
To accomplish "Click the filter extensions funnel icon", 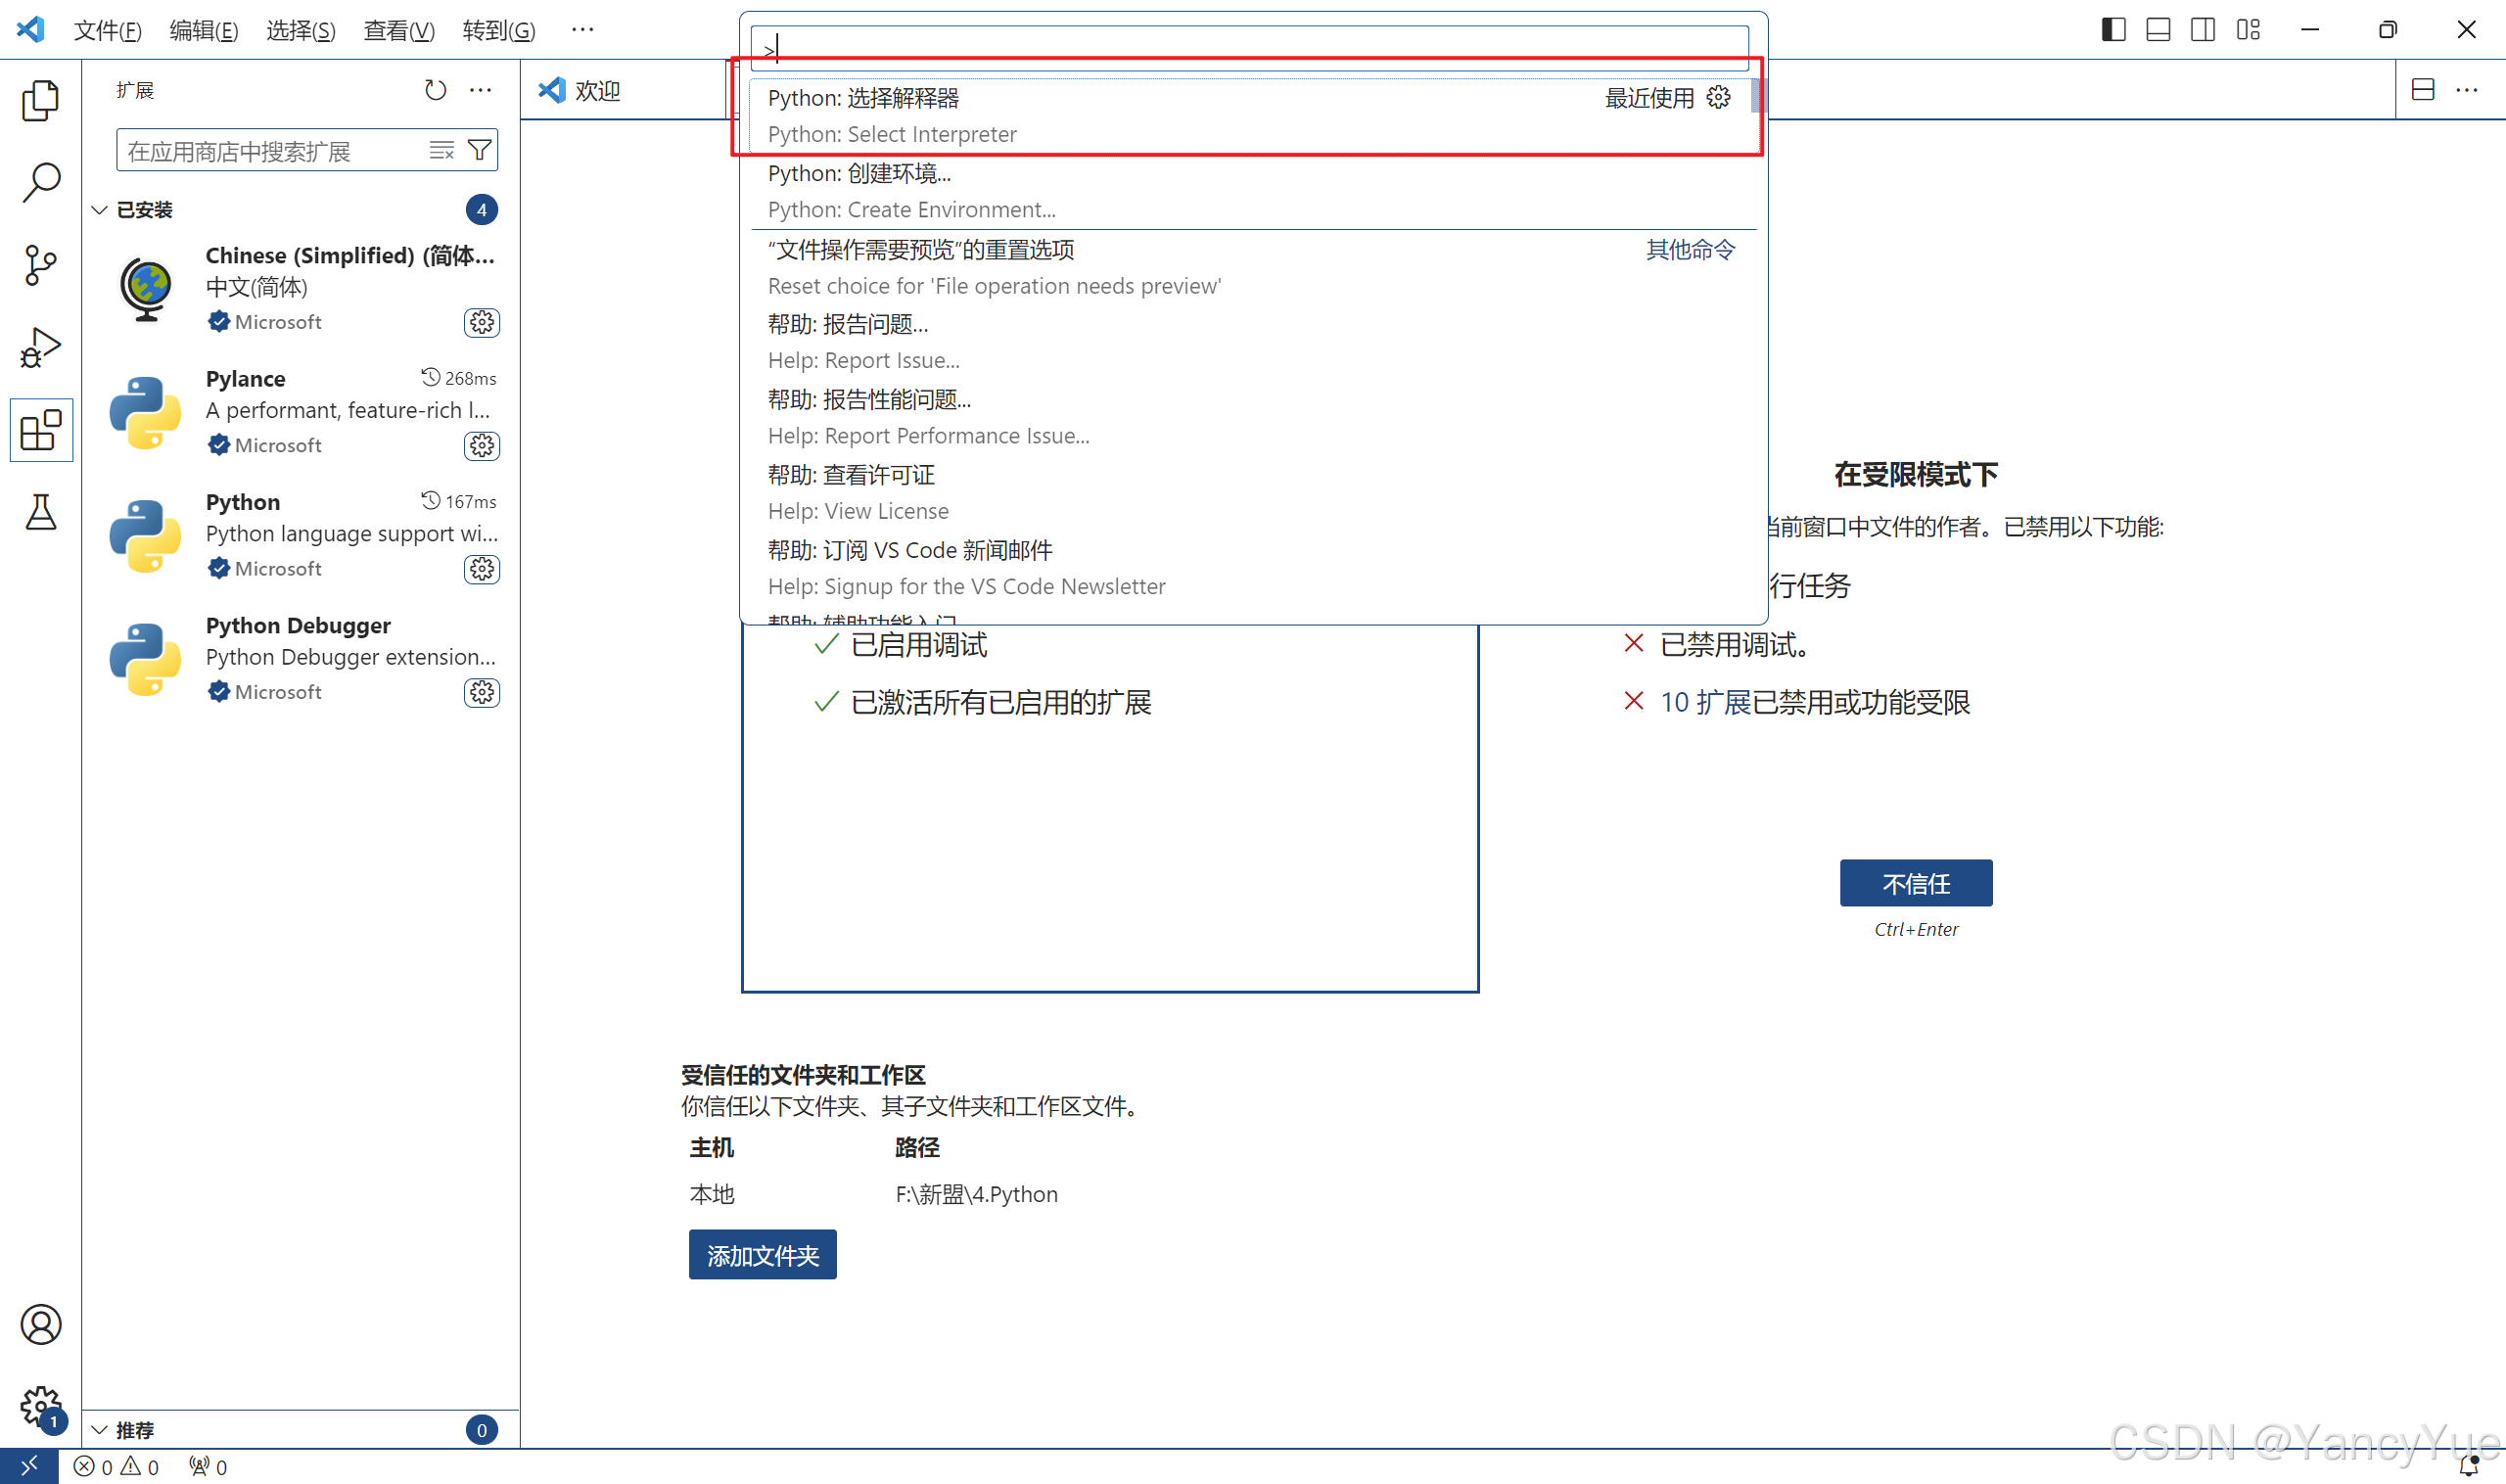I will point(480,150).
